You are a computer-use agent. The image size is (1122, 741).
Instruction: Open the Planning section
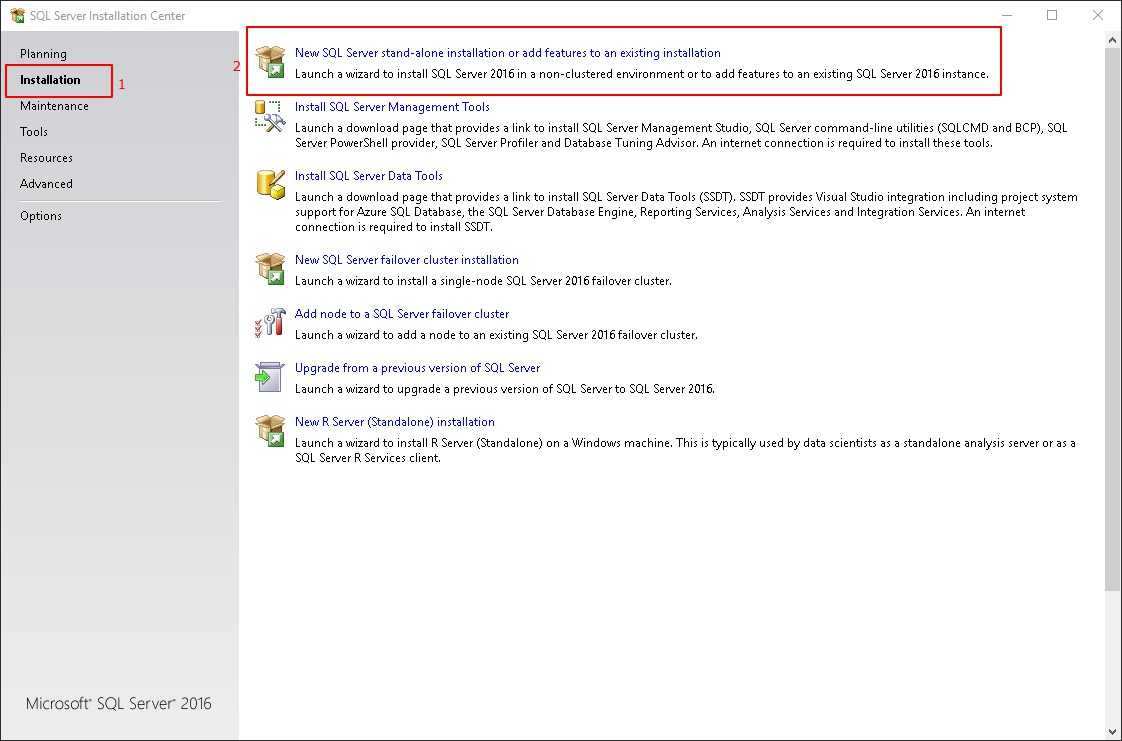coord(43,54)
